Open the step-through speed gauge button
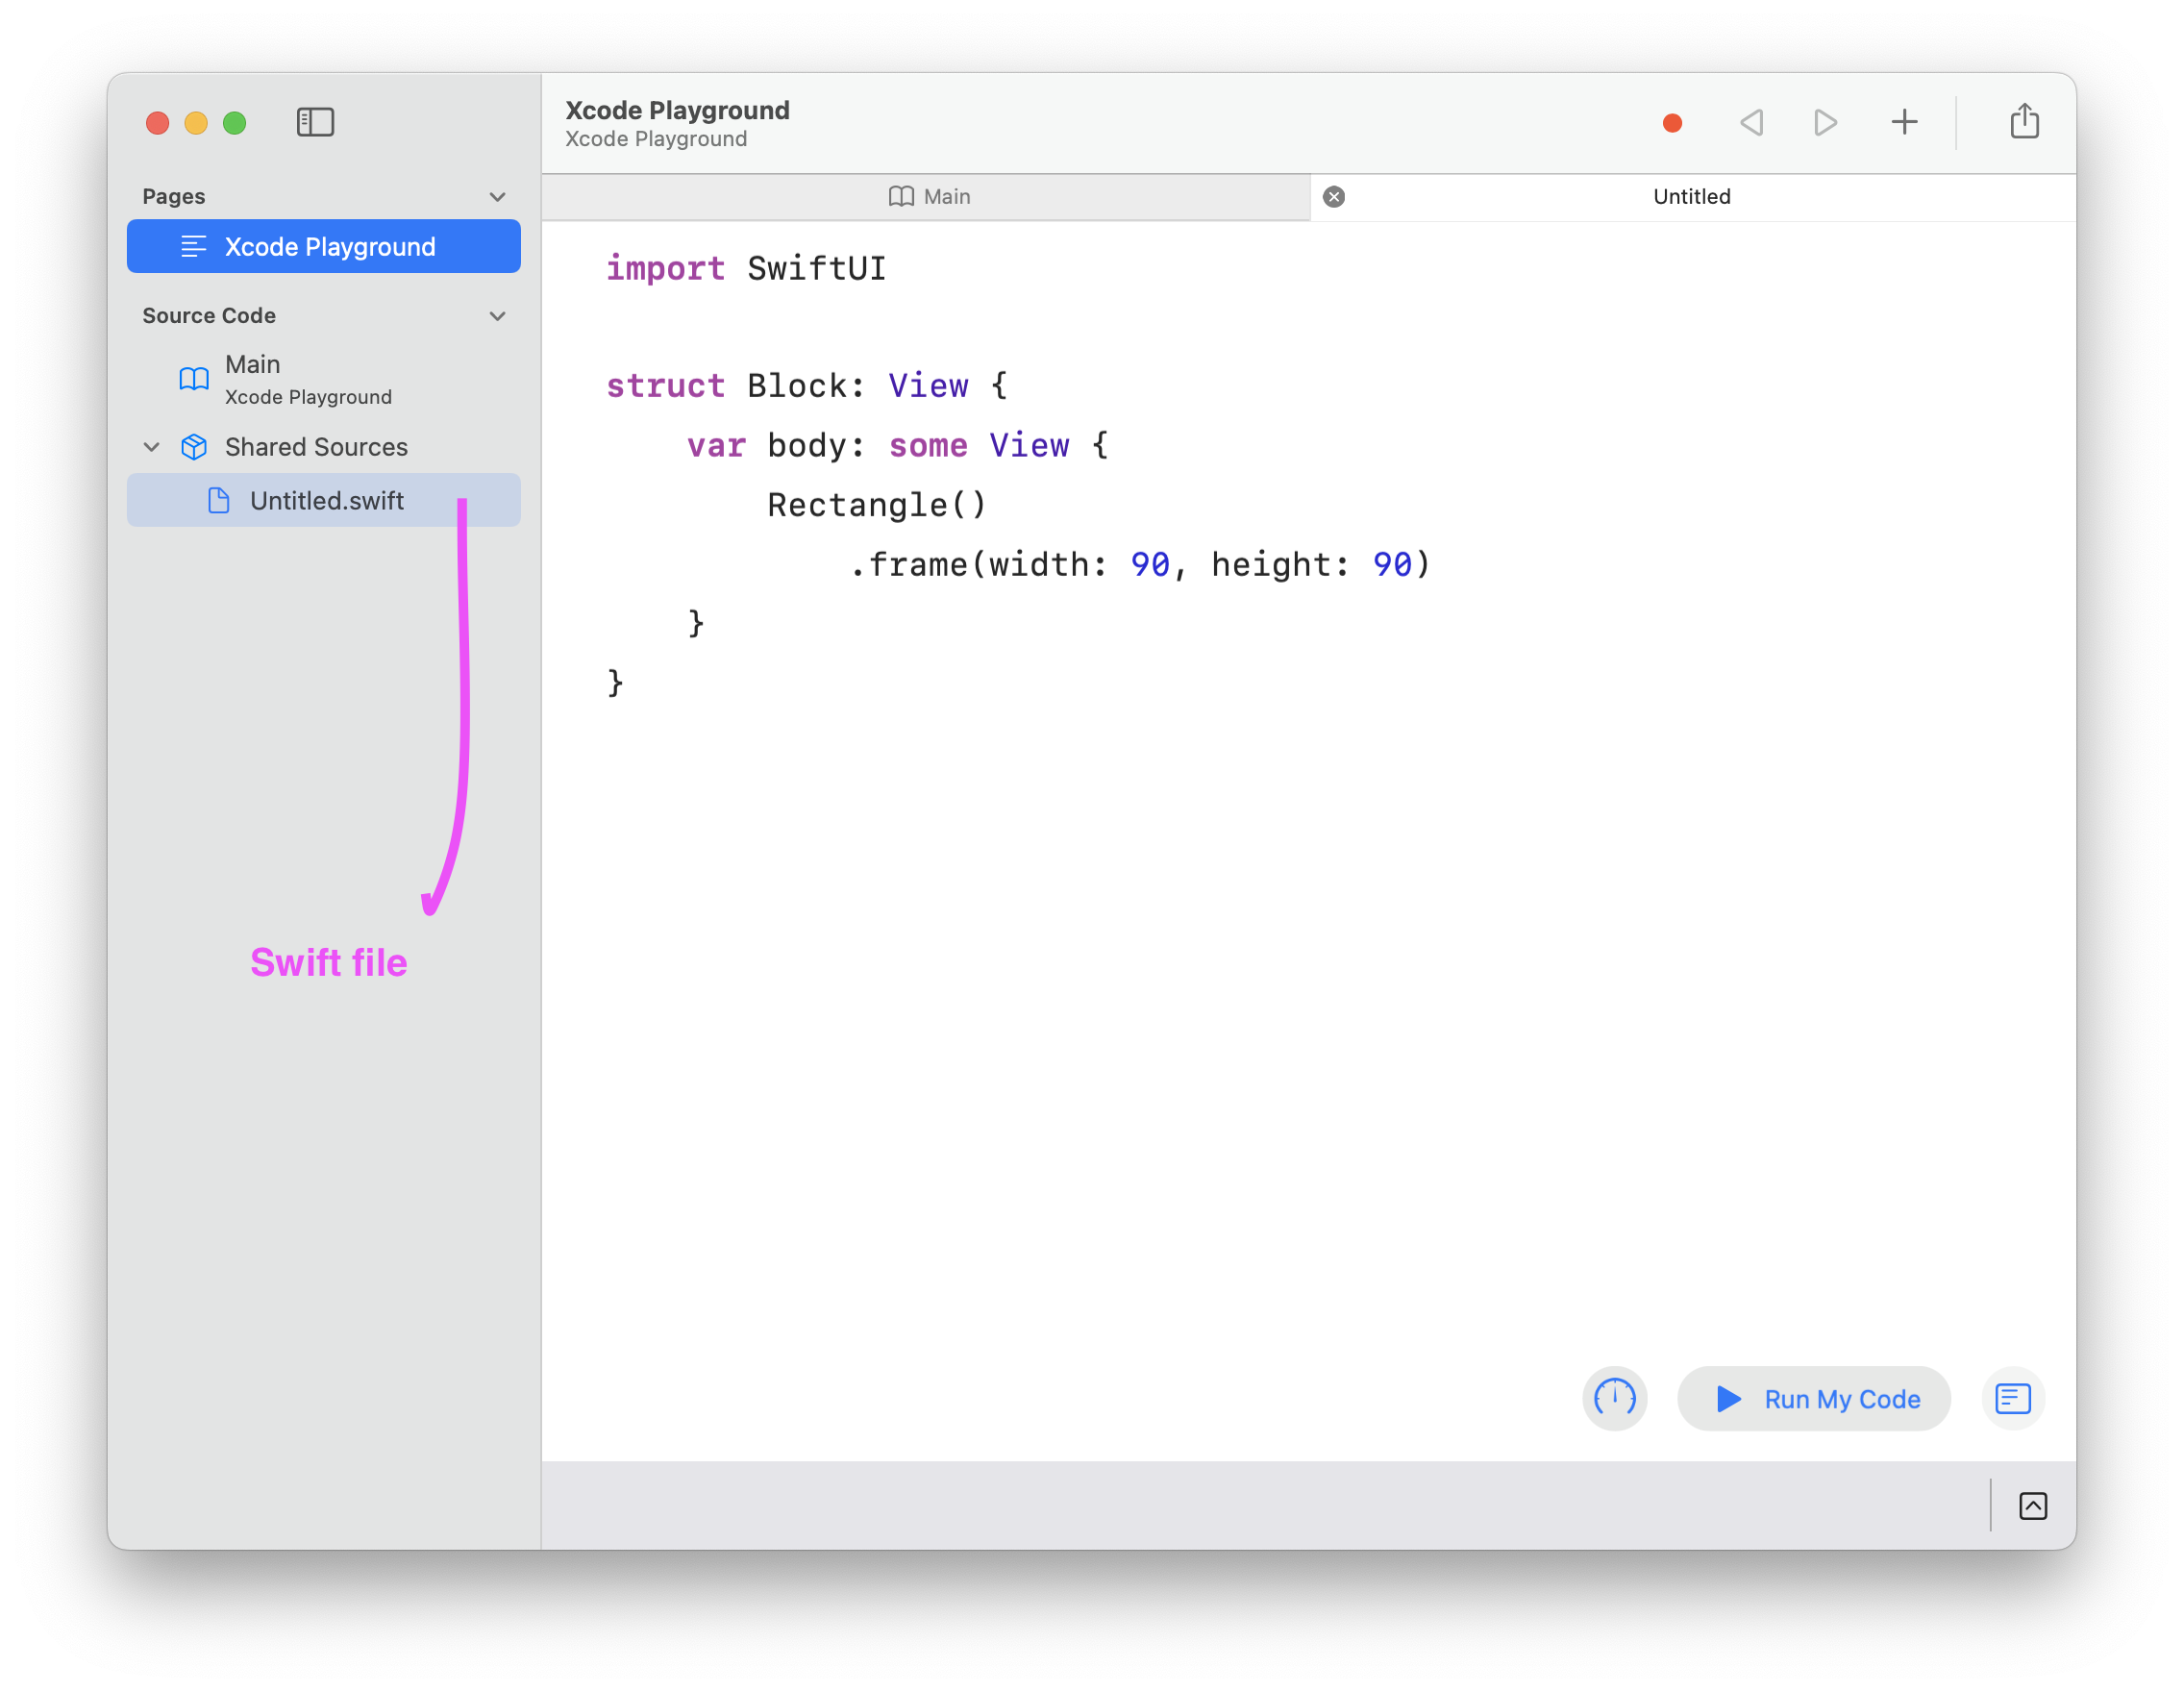This screenshot has height=1692, width=2184. pos(1614,1398)
